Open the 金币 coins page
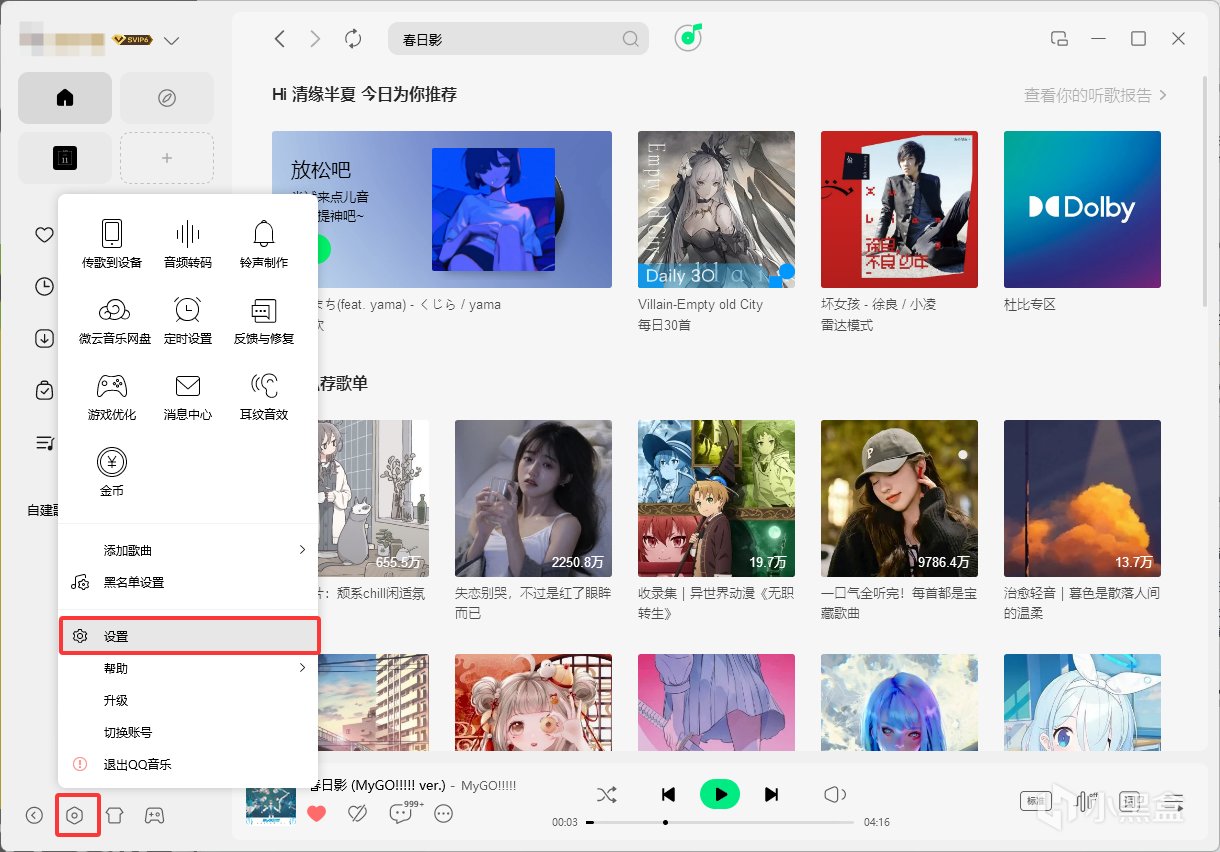 [112, 473]
